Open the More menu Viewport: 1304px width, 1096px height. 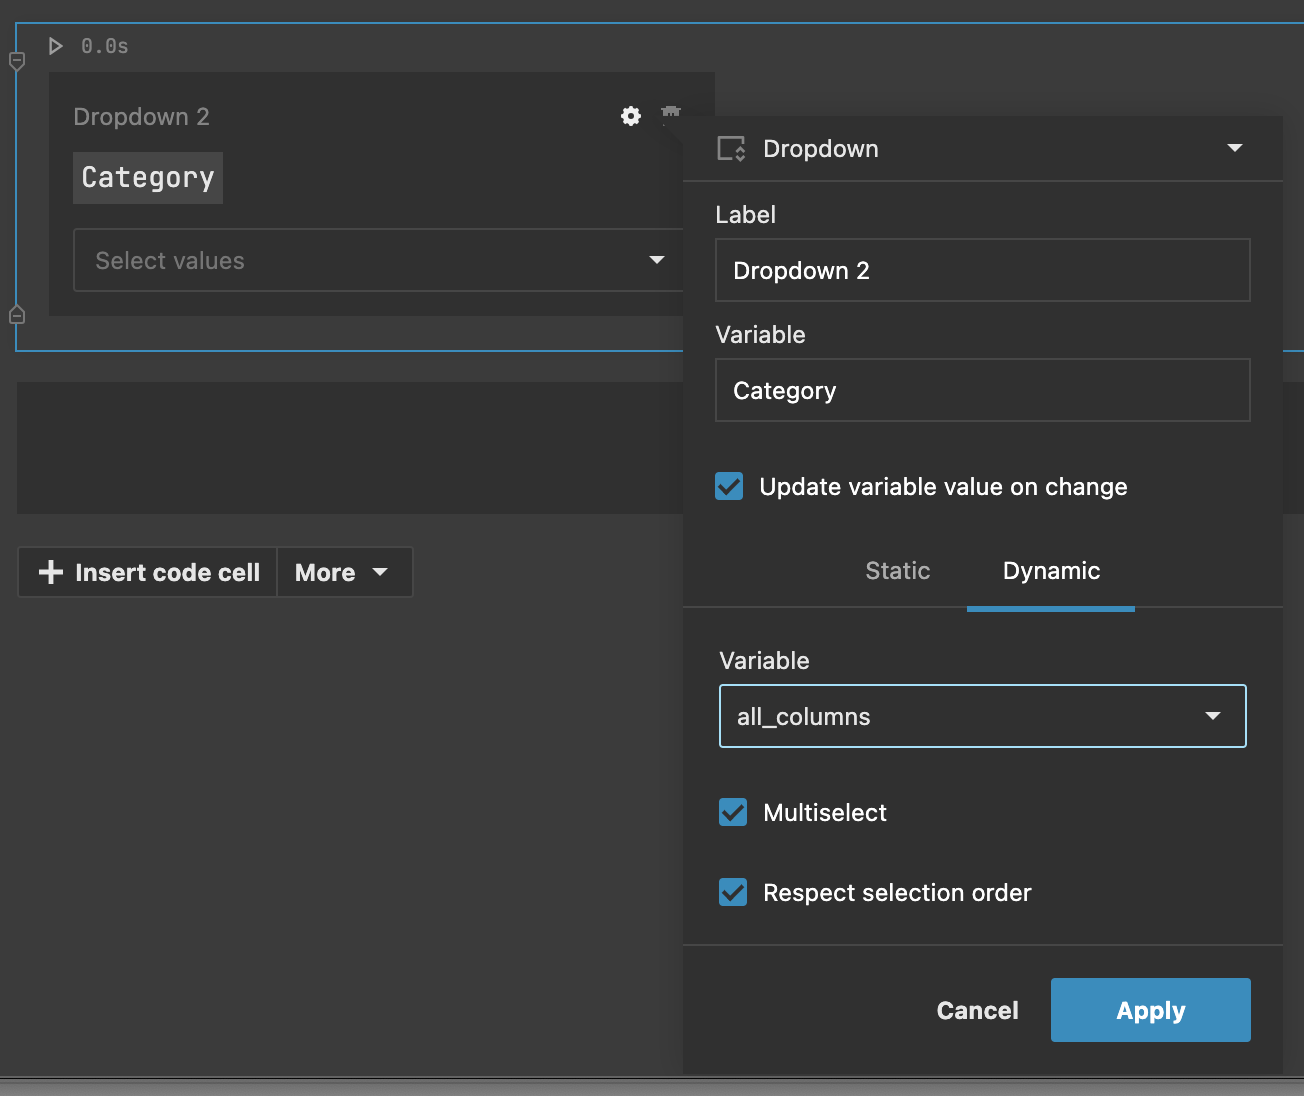pos(344,572)
